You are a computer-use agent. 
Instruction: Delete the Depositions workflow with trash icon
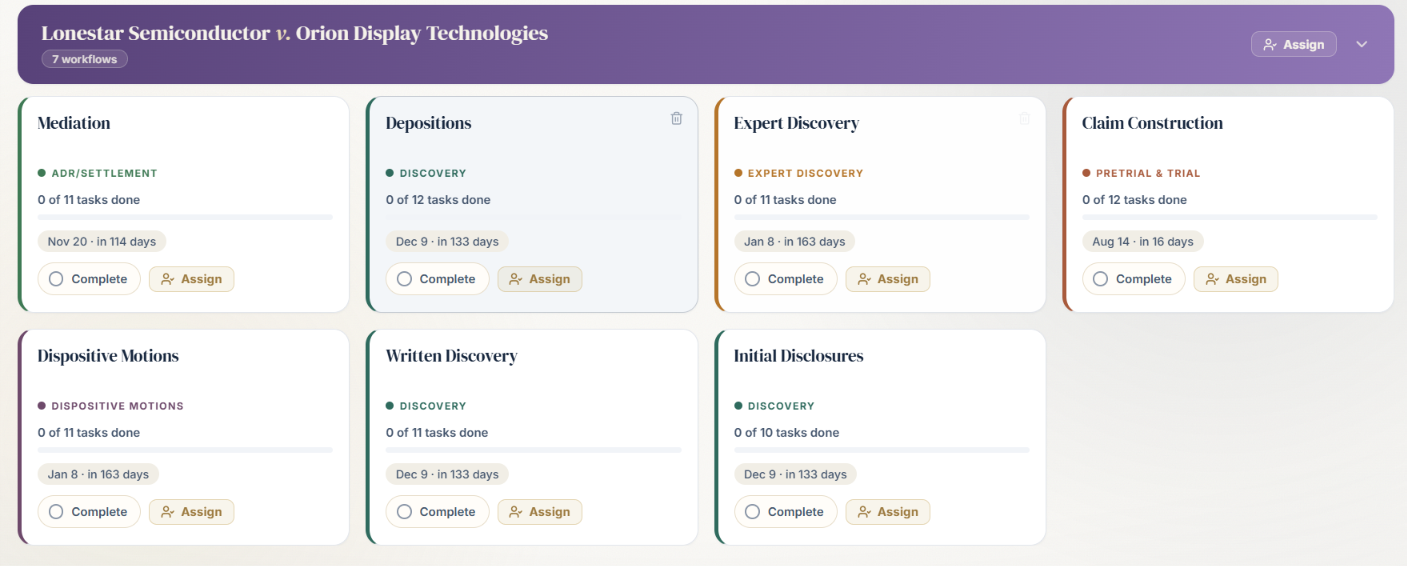[x=676, y=118]
